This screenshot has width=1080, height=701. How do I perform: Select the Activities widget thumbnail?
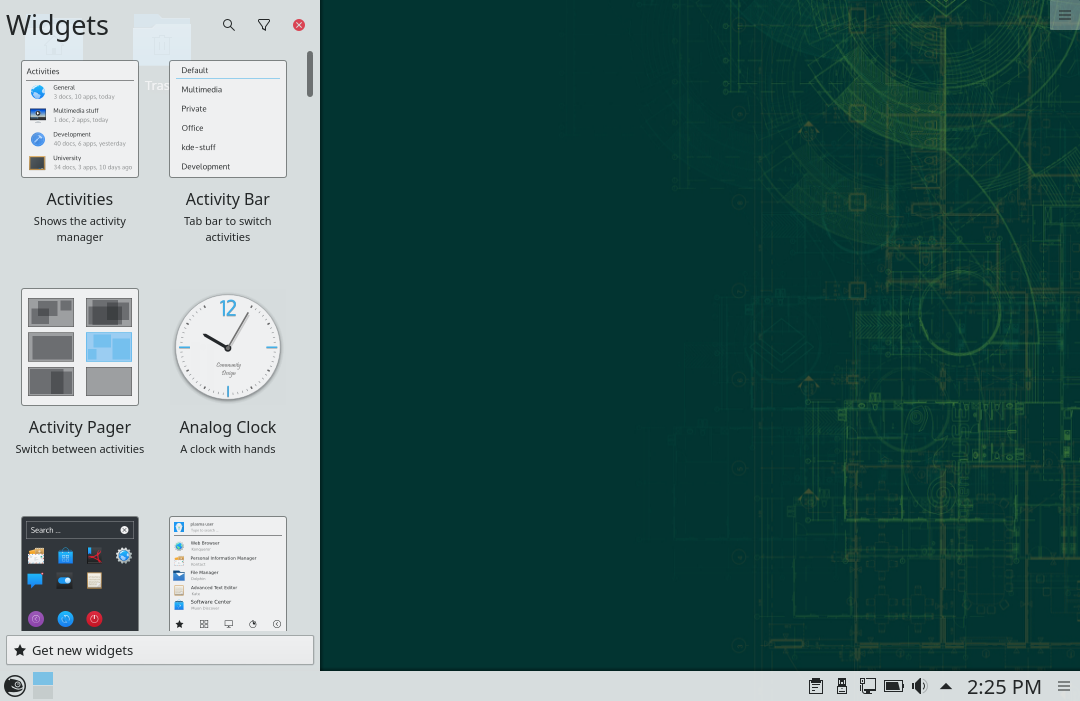pyautogui.click(x=80, y=119)
